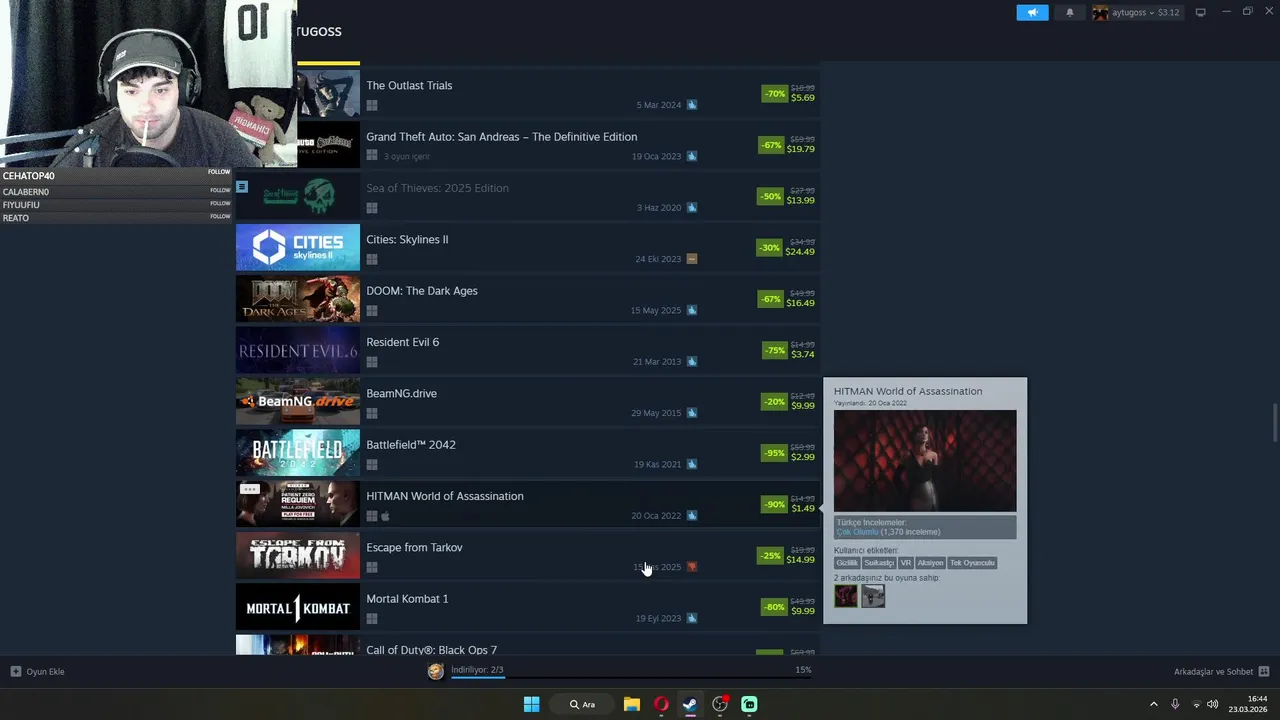
Task: Click the Steam icon in the taskbar
Action: click(x=690, y=704)
